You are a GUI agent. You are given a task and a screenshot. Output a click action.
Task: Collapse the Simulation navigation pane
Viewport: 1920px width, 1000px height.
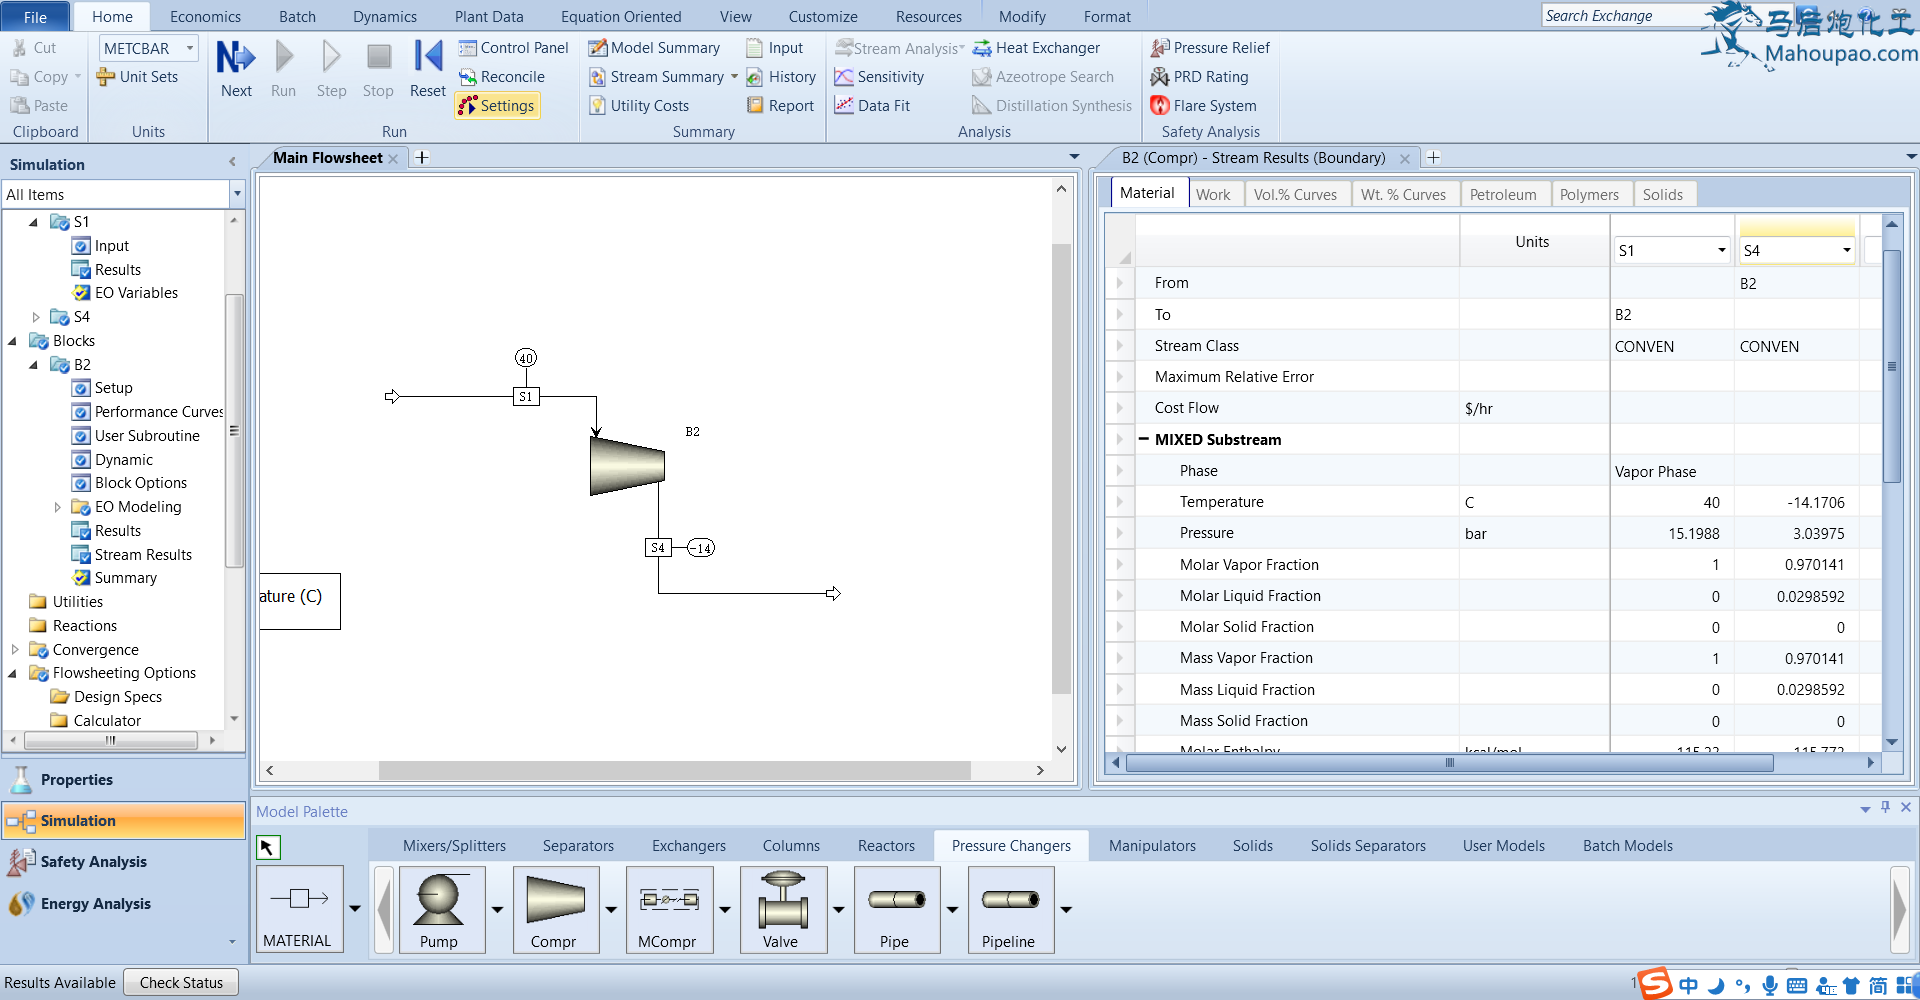232,162
